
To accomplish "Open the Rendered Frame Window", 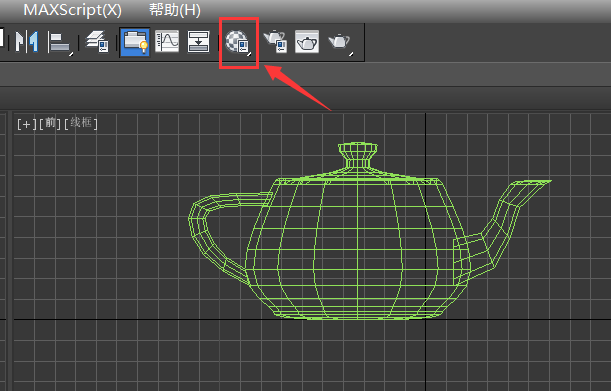I will point(307,41).
